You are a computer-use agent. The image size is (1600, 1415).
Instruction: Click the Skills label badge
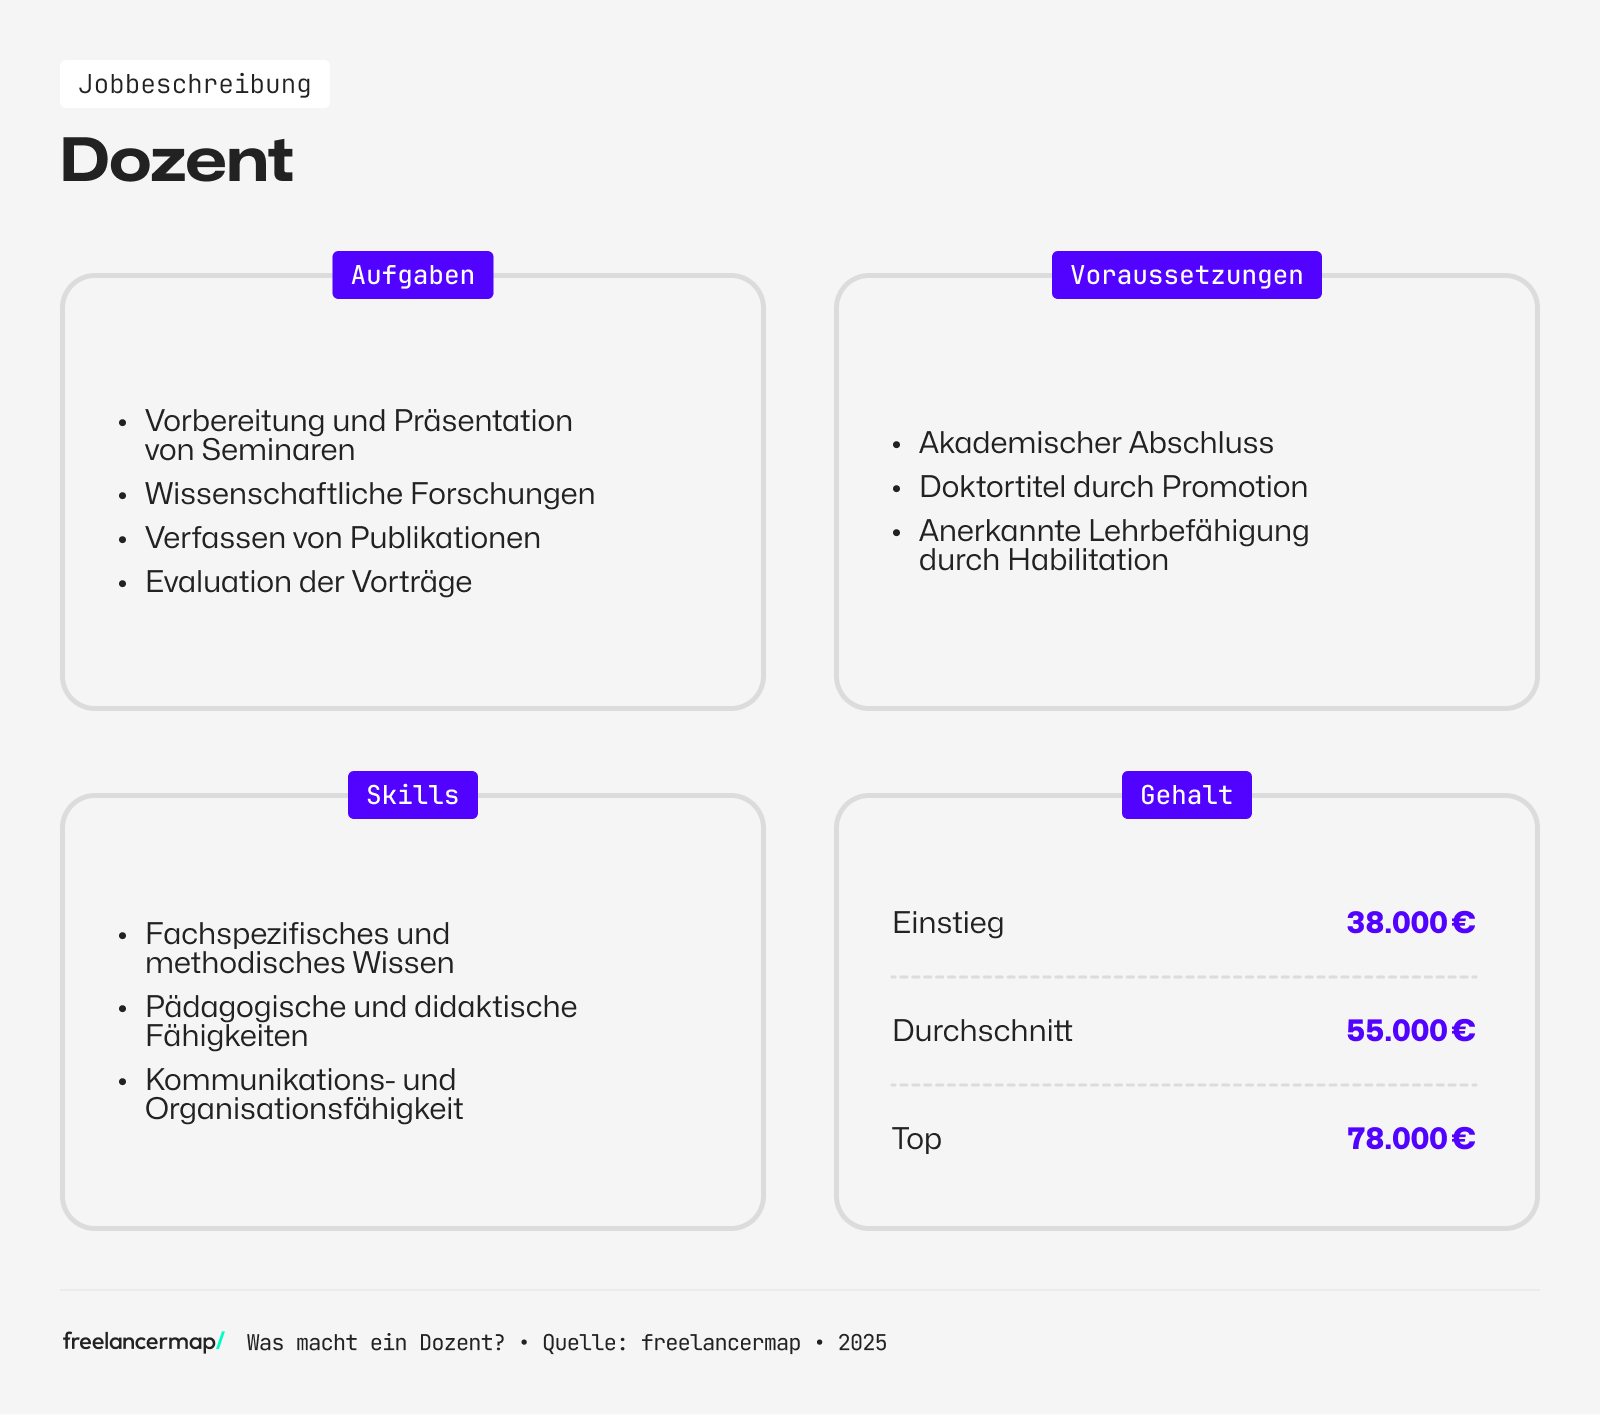(x=412, y=794)
